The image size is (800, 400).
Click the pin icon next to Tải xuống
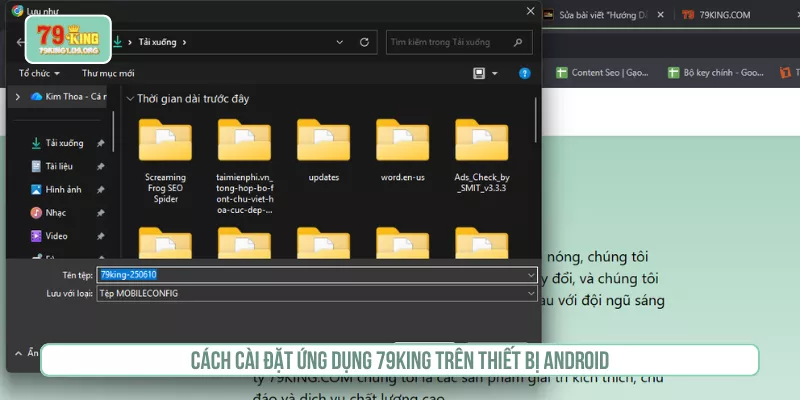pos(101,143)
